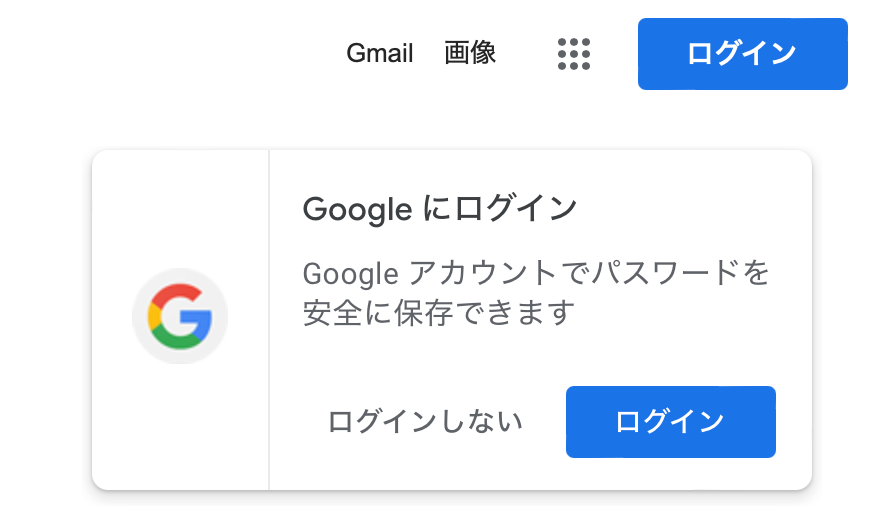
Task: Open the Google apps grid icon
Action: (574, 54)
